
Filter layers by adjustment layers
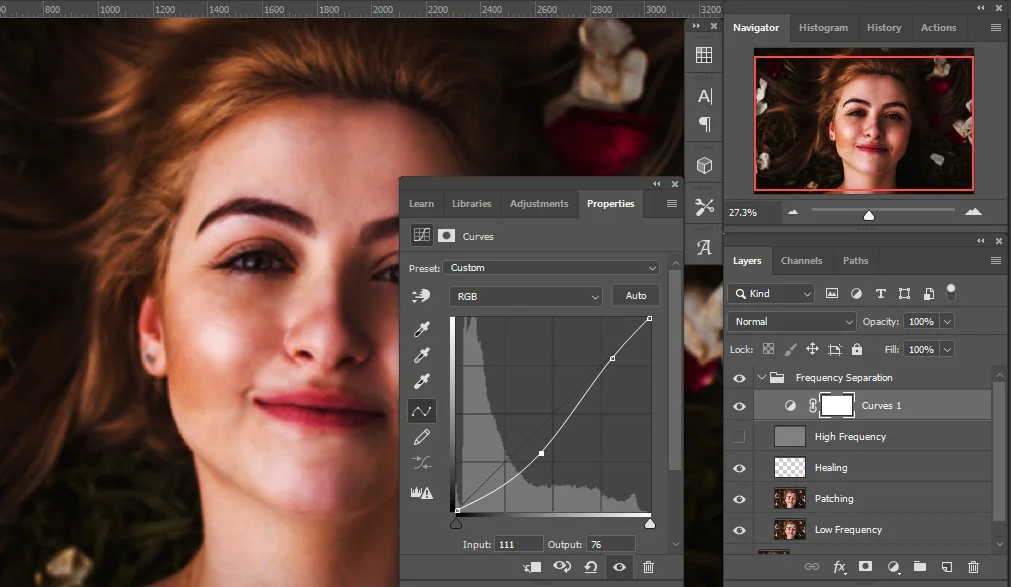(x=856, y=294)
